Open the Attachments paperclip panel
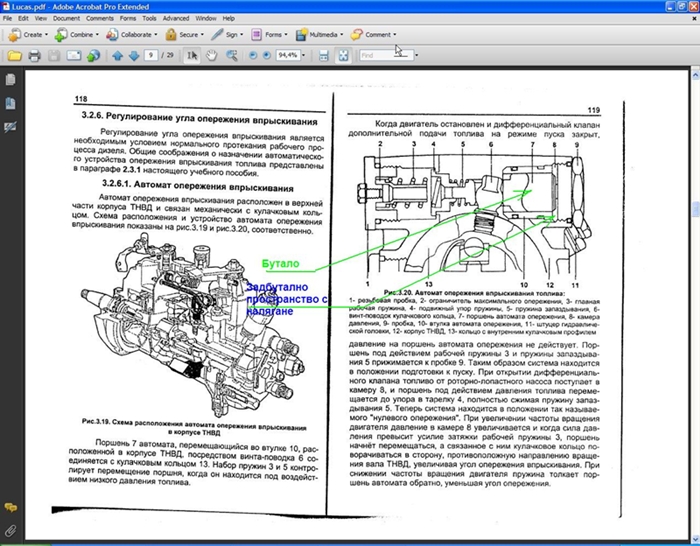 (x=10, y=530)
